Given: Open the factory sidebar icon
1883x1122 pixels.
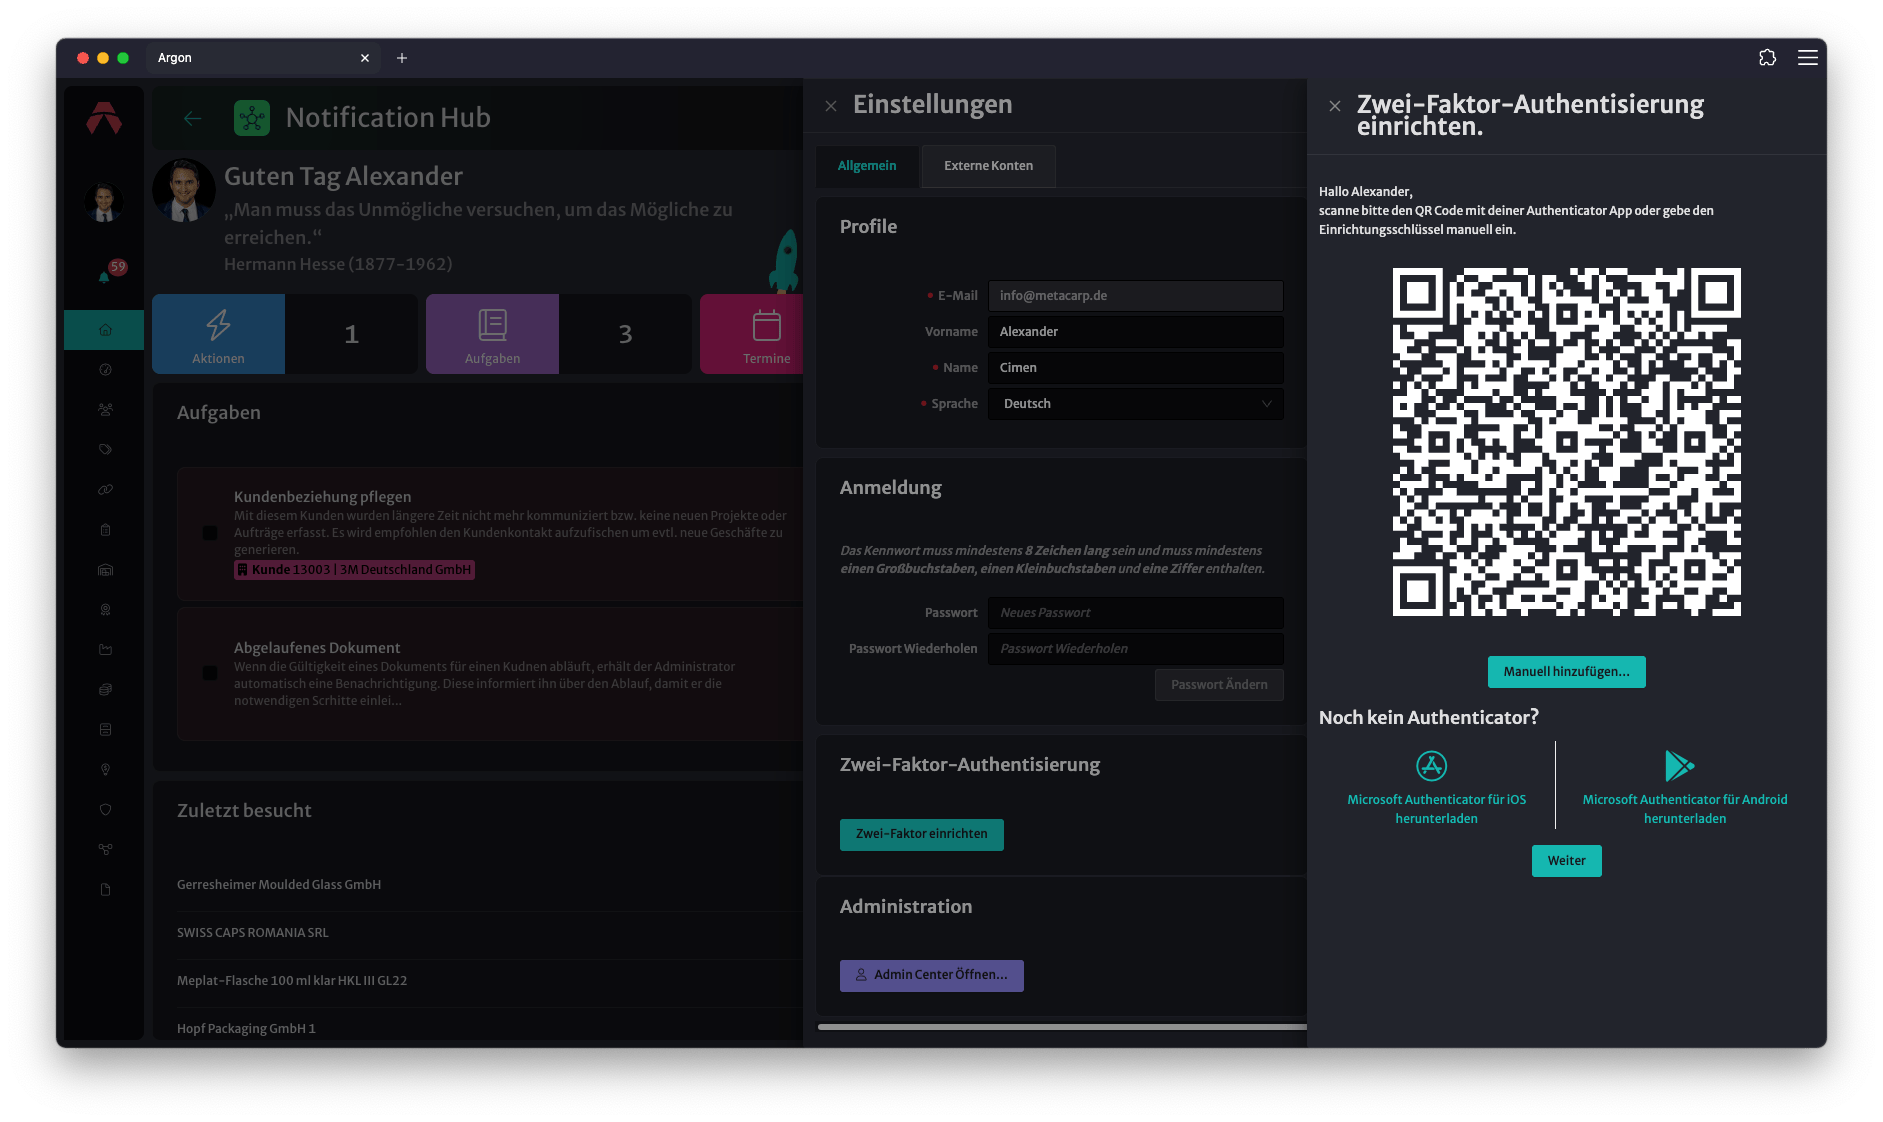Looking at the screenshot, I should [x=105, y=650].
